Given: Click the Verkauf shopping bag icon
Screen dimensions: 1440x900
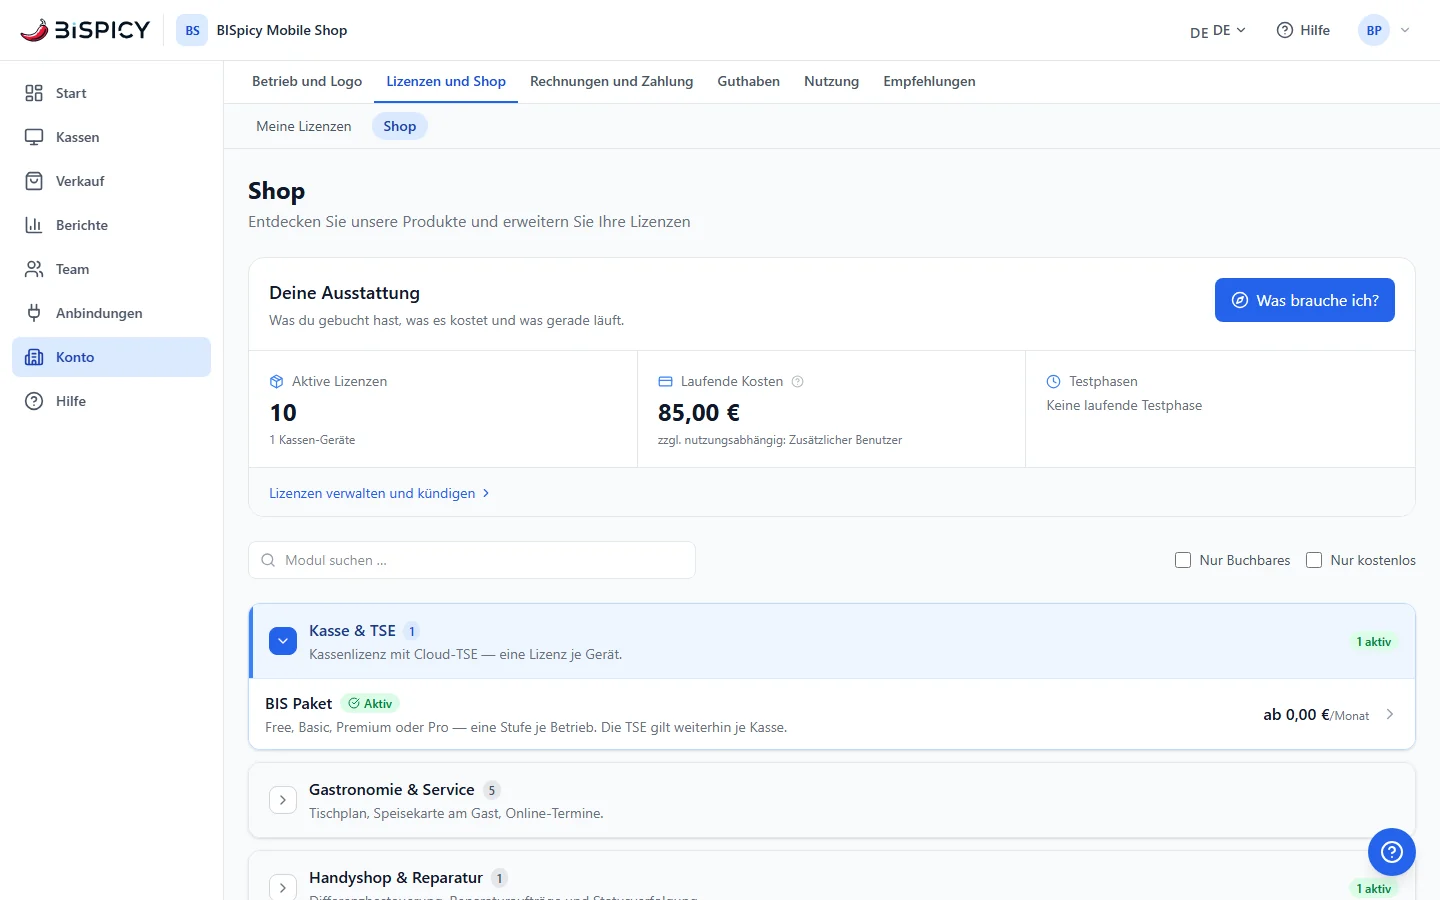Looking at the screenshot, I should [34, 181].
